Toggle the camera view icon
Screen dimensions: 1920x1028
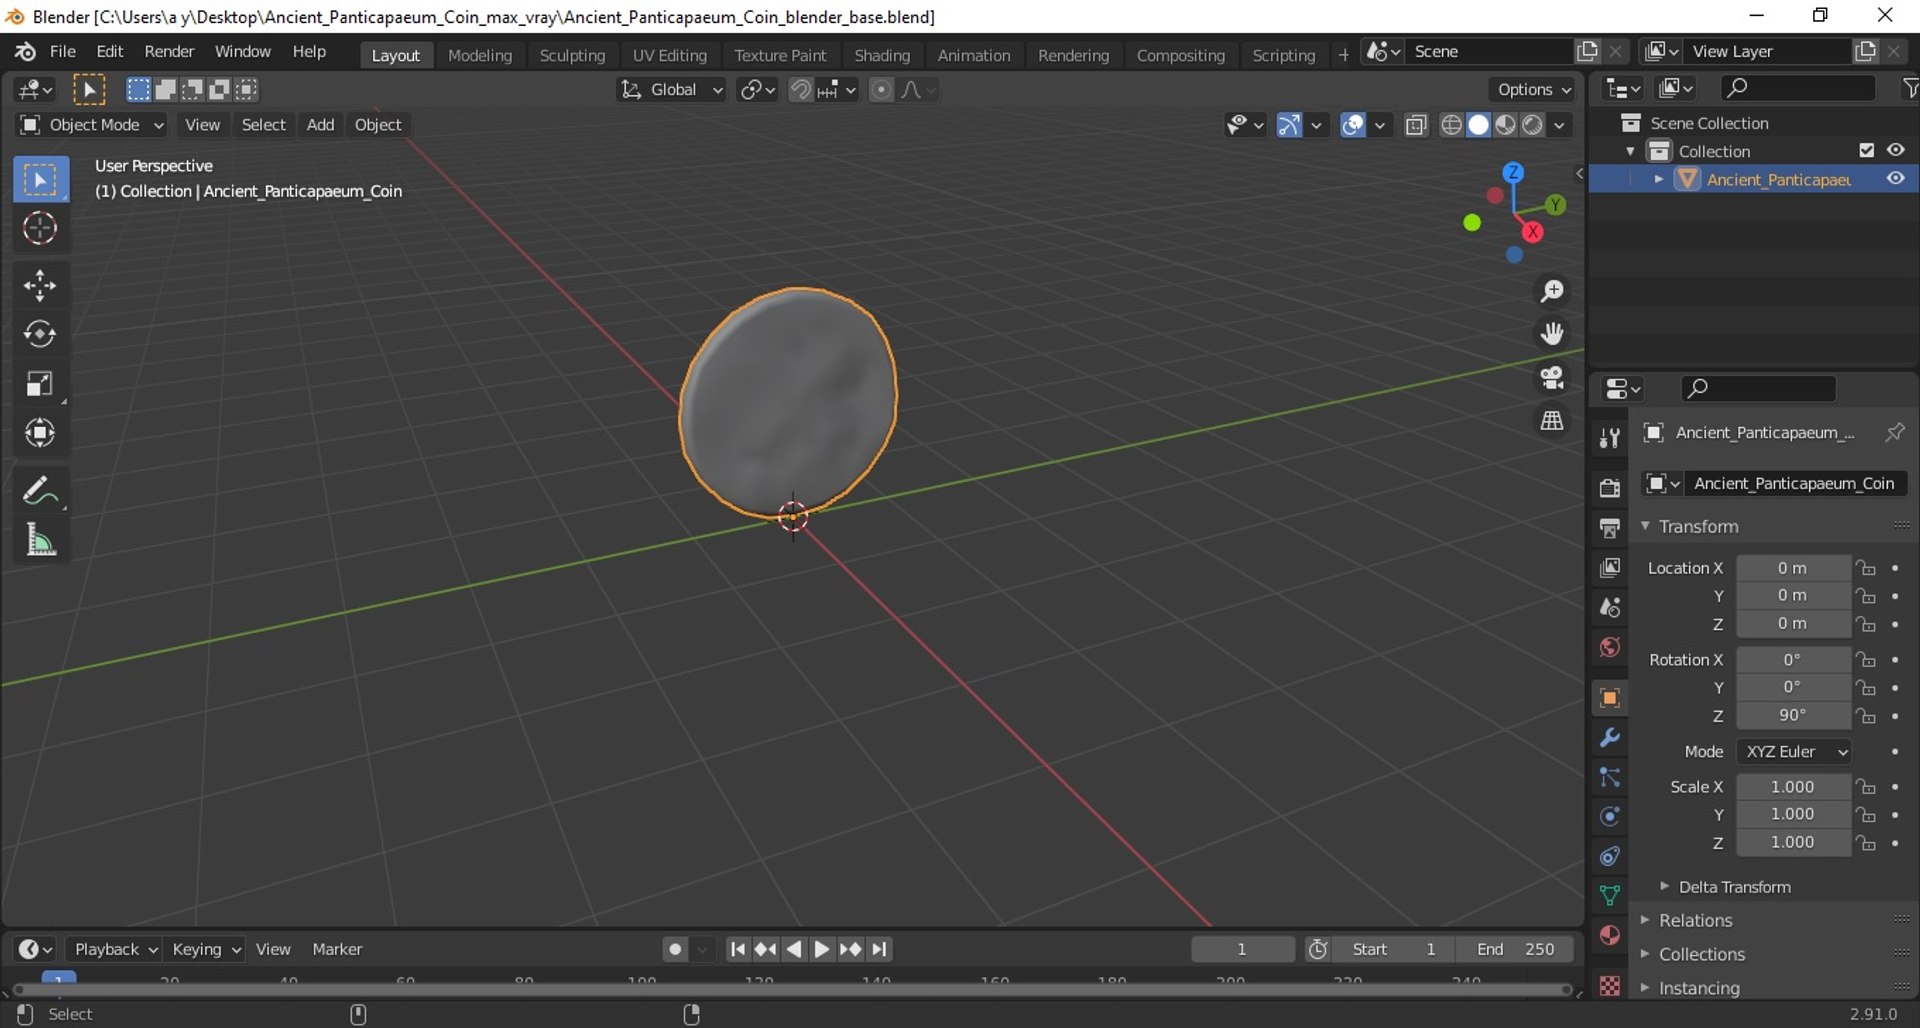(x=1552, y=377)
